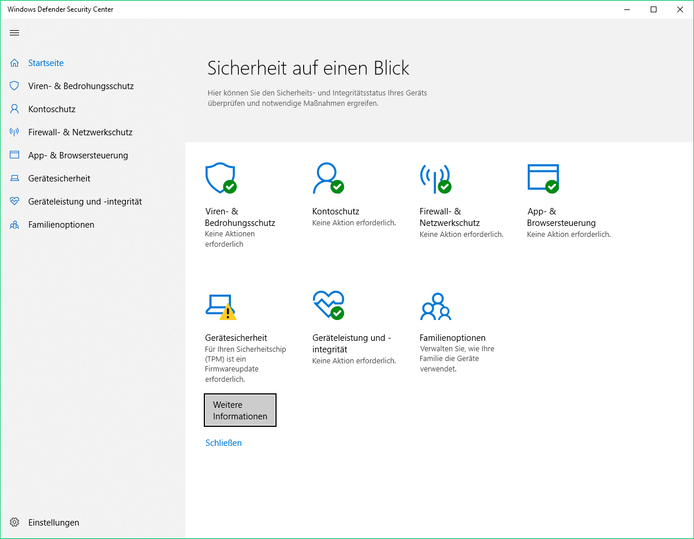Image resolution: width=694 pixels, height=539 pixels.
Task: Click the Gerätesicherheit laptop warning tile icon
Action: tap(220, 305)
